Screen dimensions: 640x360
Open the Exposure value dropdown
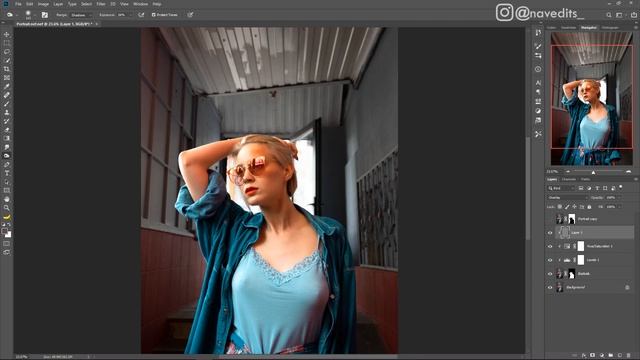(x=130, y=15)
